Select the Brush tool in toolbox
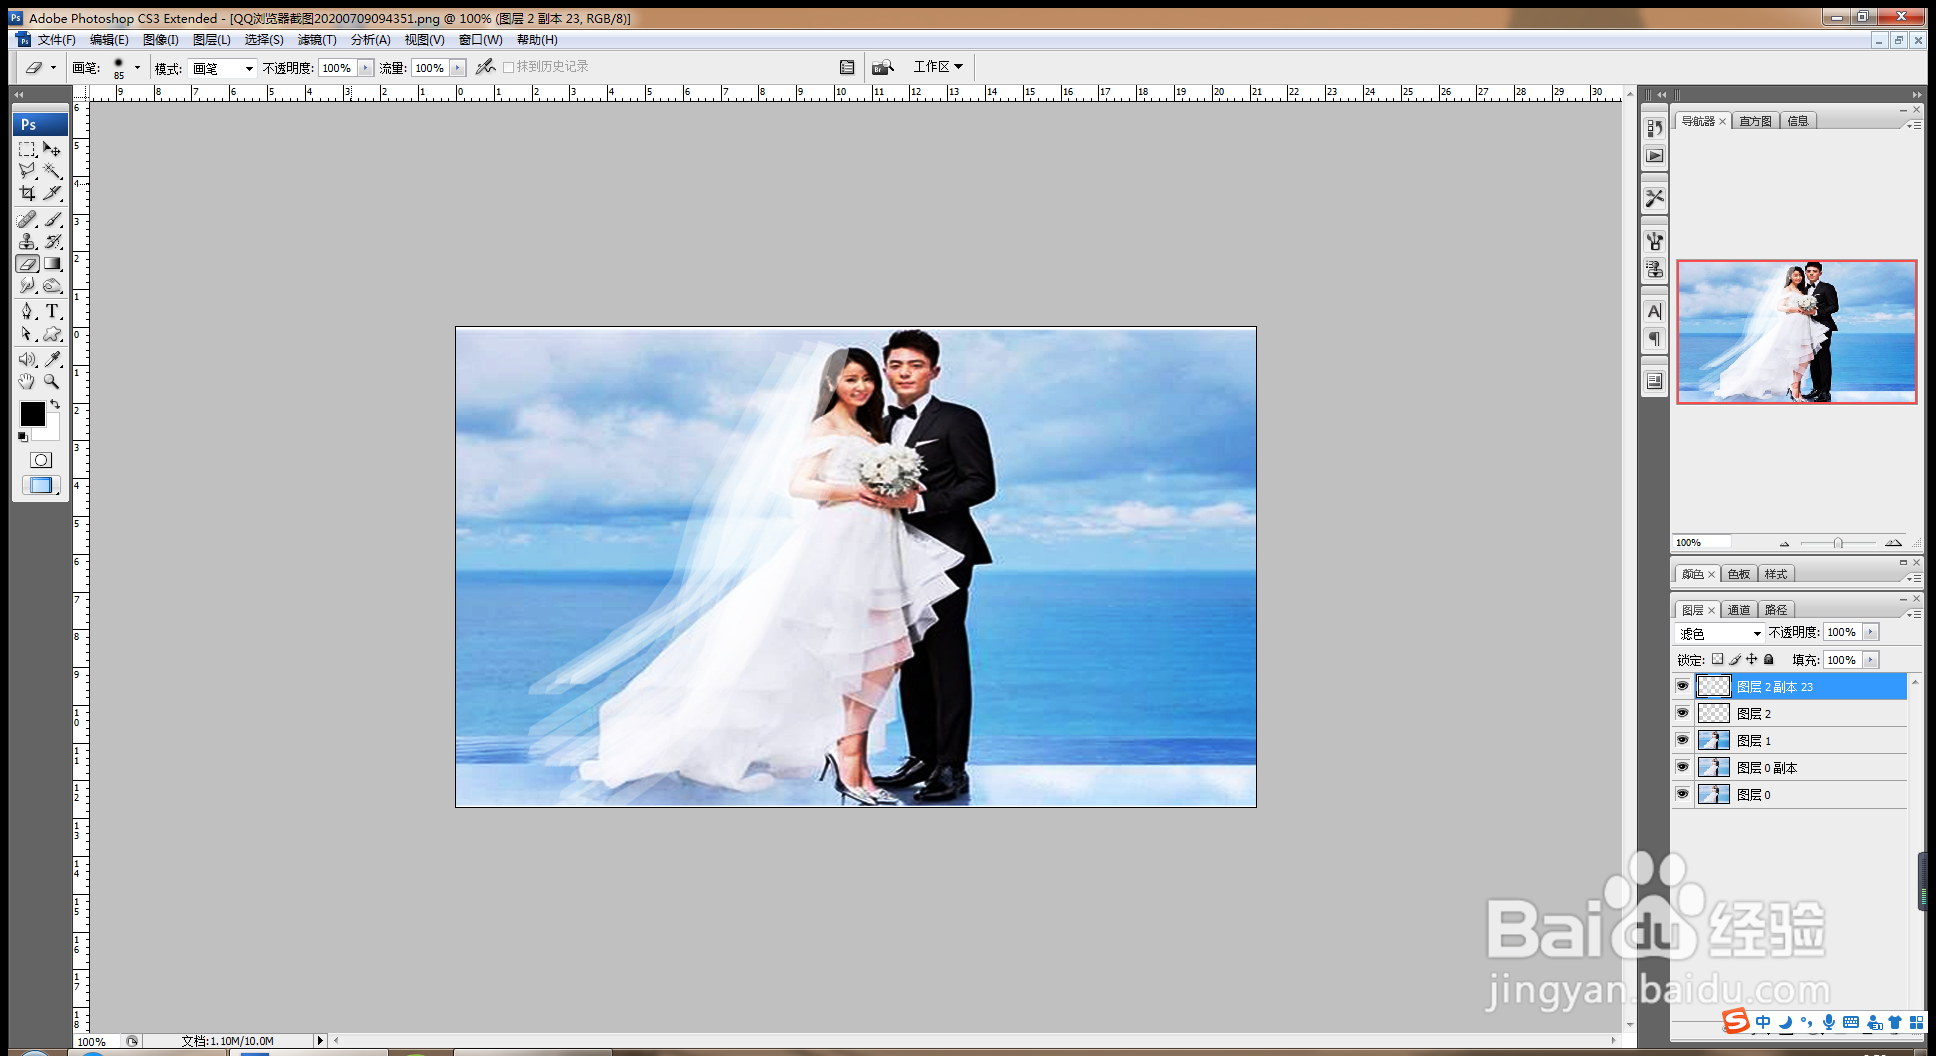 tap(53, 219)
